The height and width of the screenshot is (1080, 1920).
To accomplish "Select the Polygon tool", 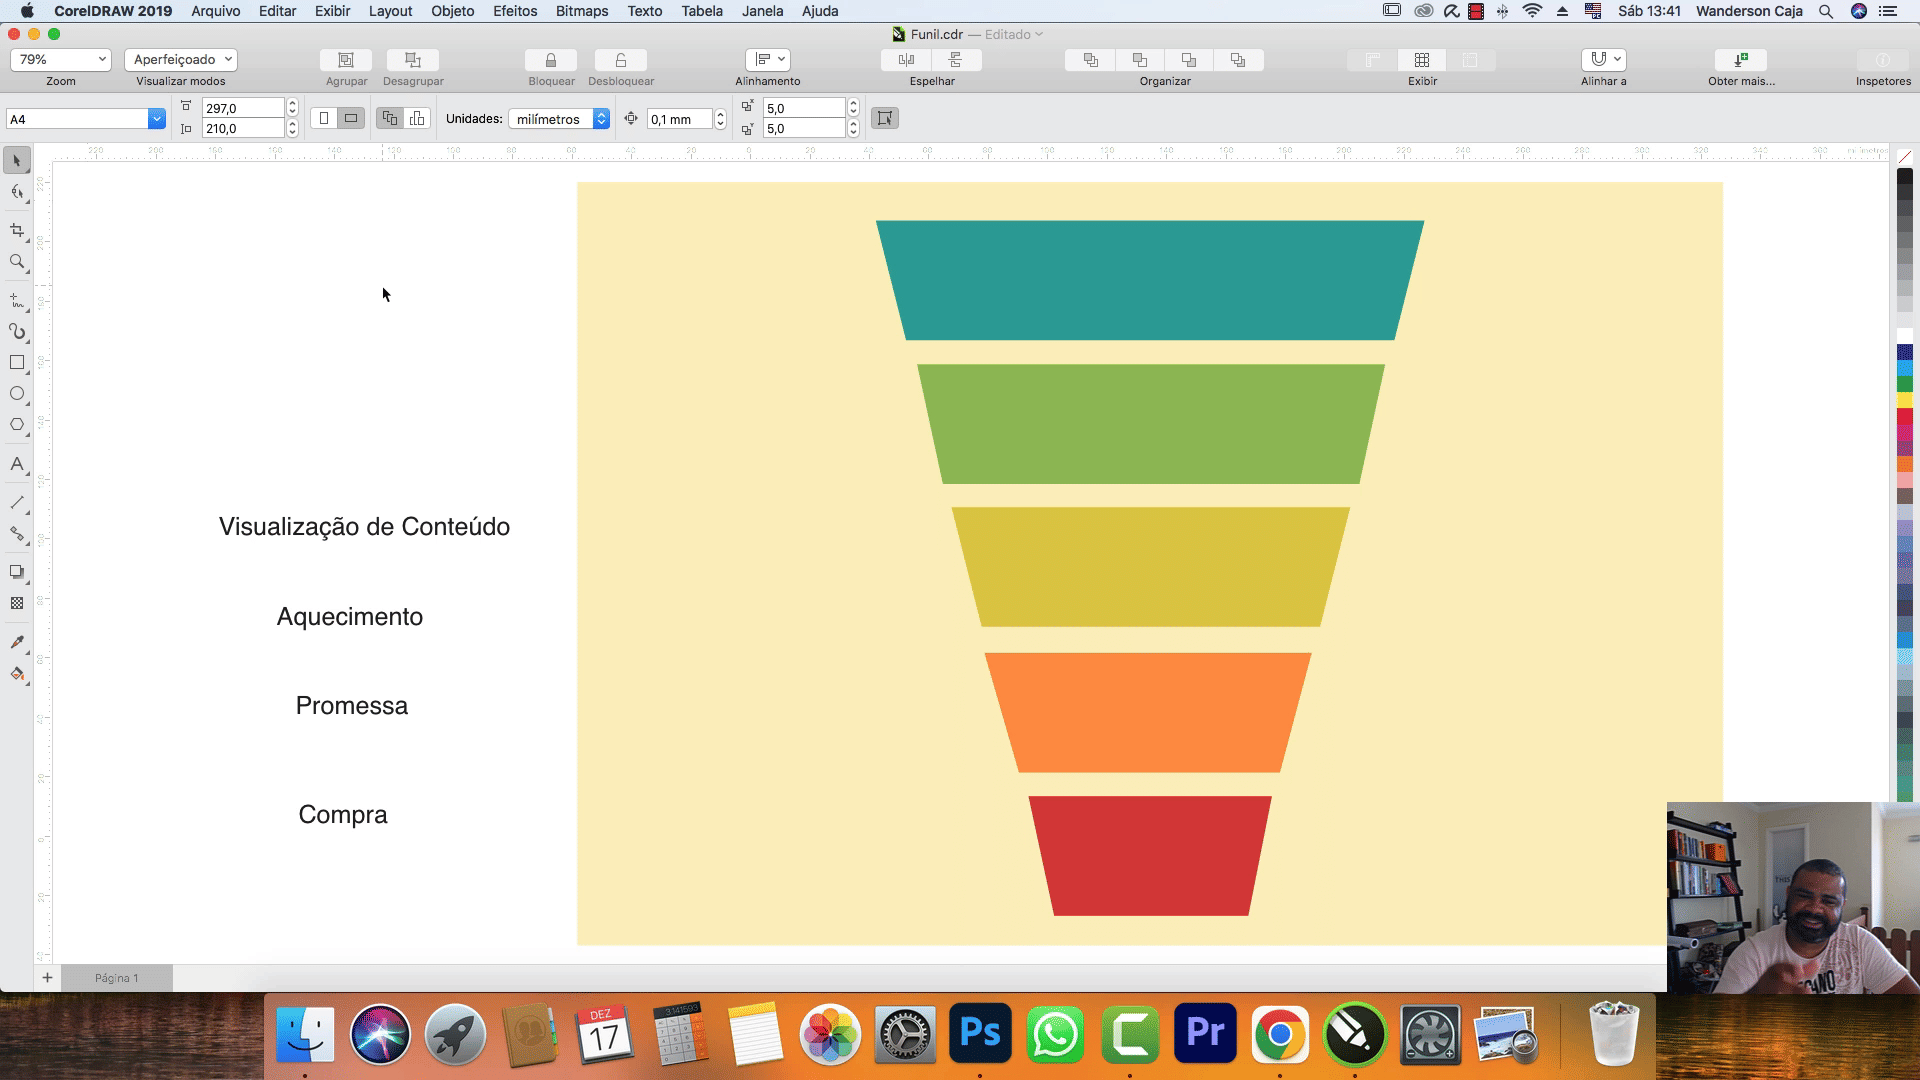I will point(17,425).
